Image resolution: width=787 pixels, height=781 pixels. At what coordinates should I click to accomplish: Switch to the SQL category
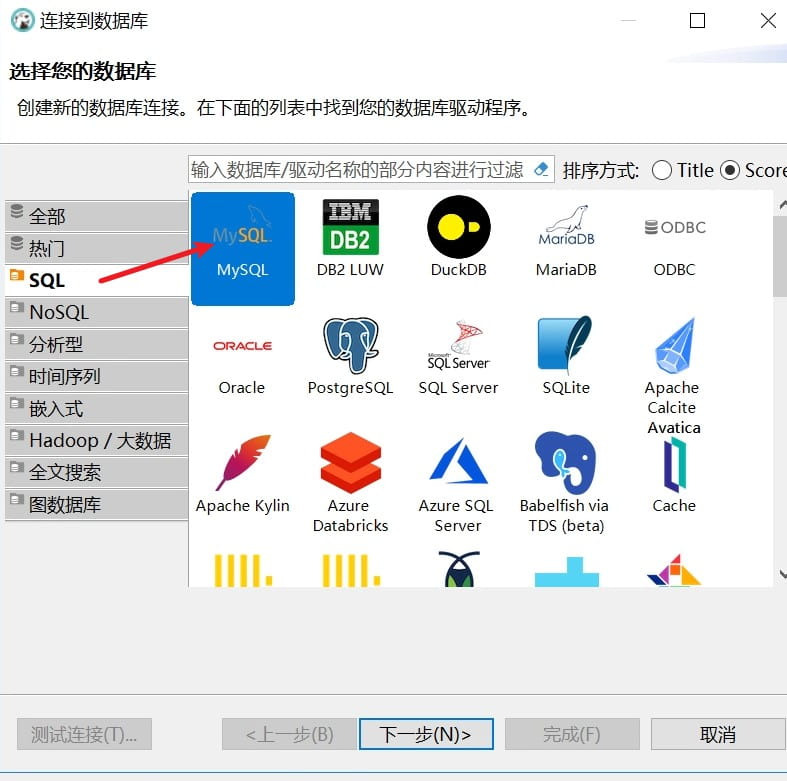click(x=97, y=280)
